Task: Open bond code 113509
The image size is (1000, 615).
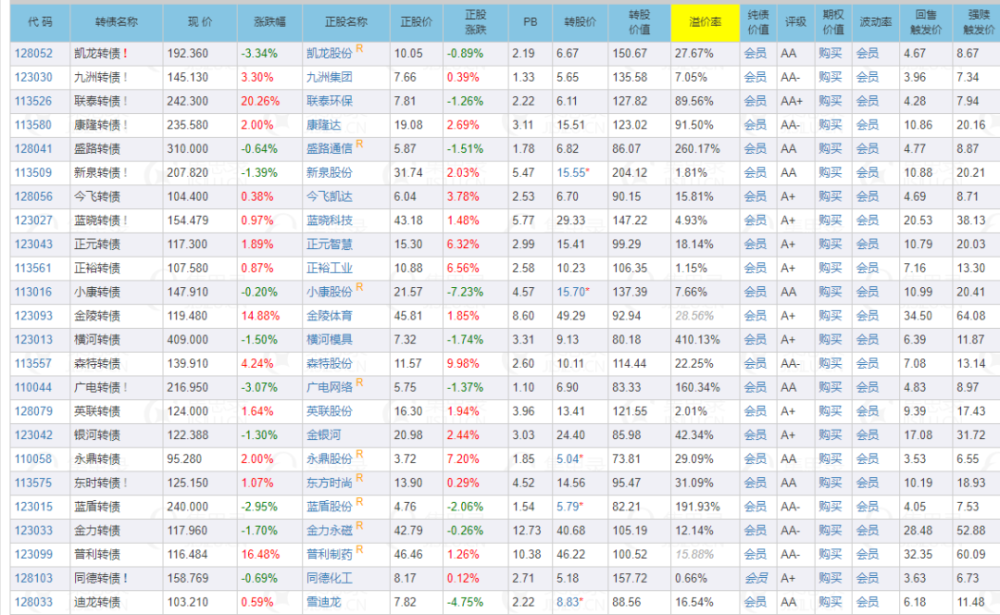Action: (34, 173)
